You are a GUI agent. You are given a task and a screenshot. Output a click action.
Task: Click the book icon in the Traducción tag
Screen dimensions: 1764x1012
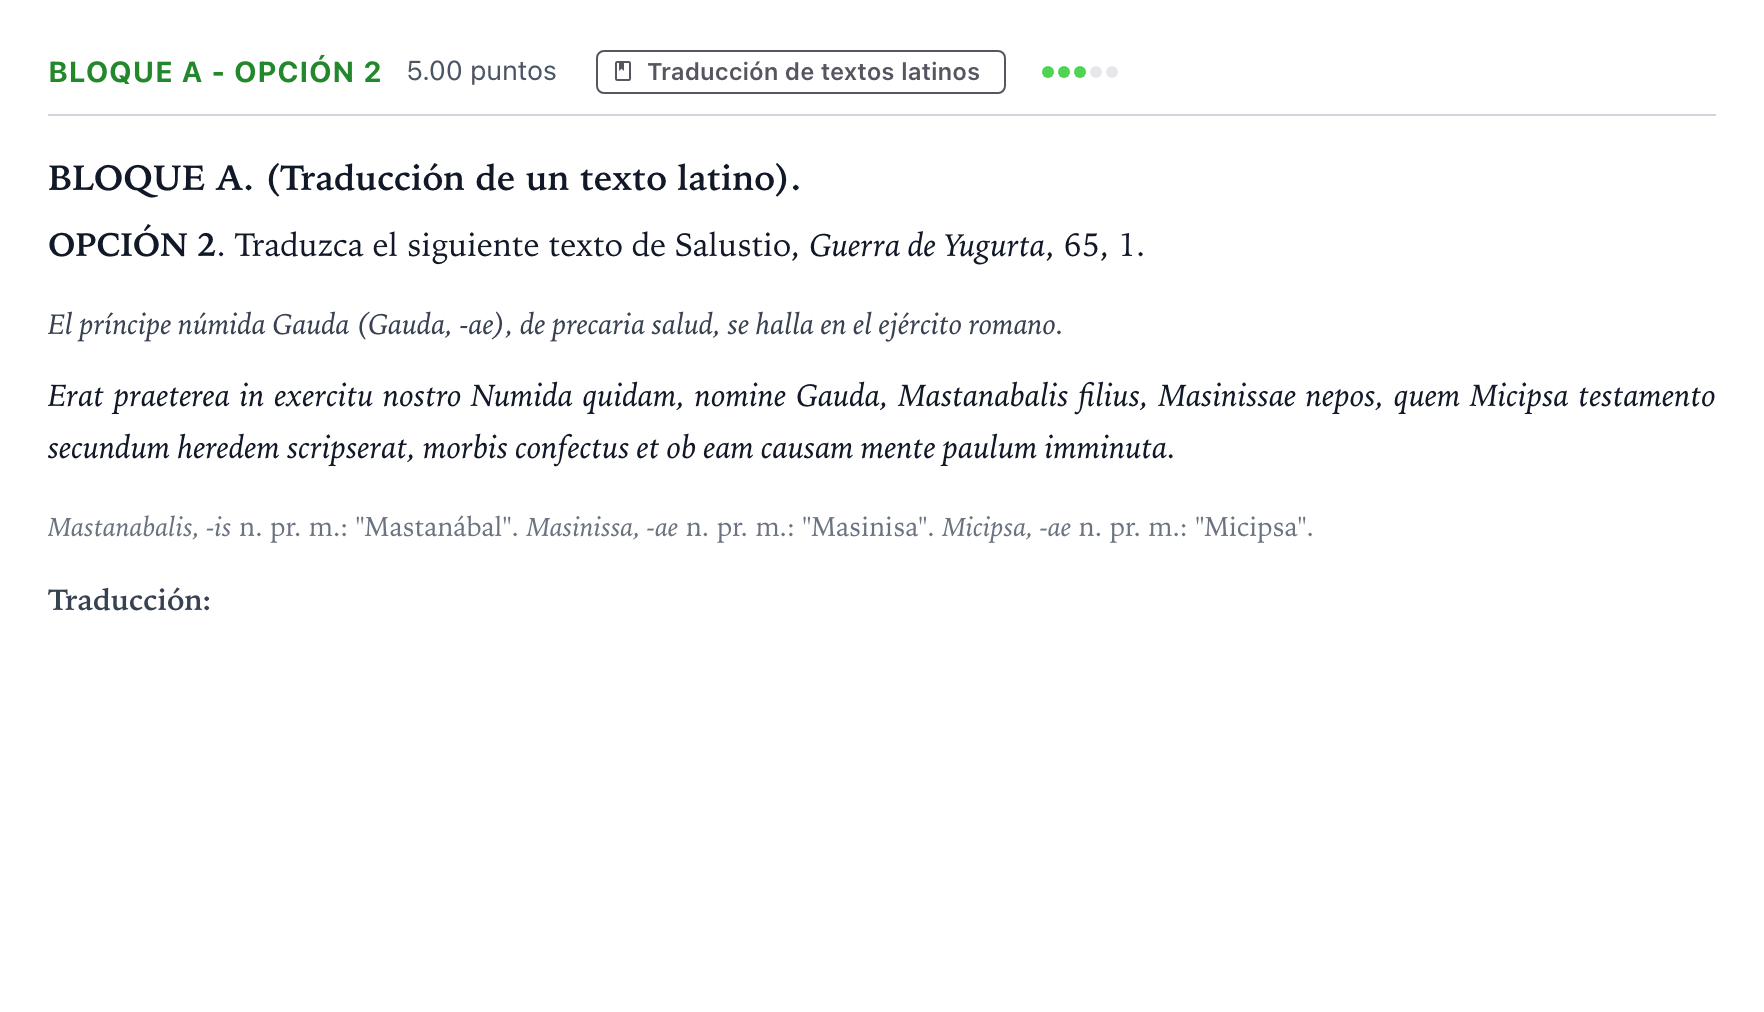[623, 72]
